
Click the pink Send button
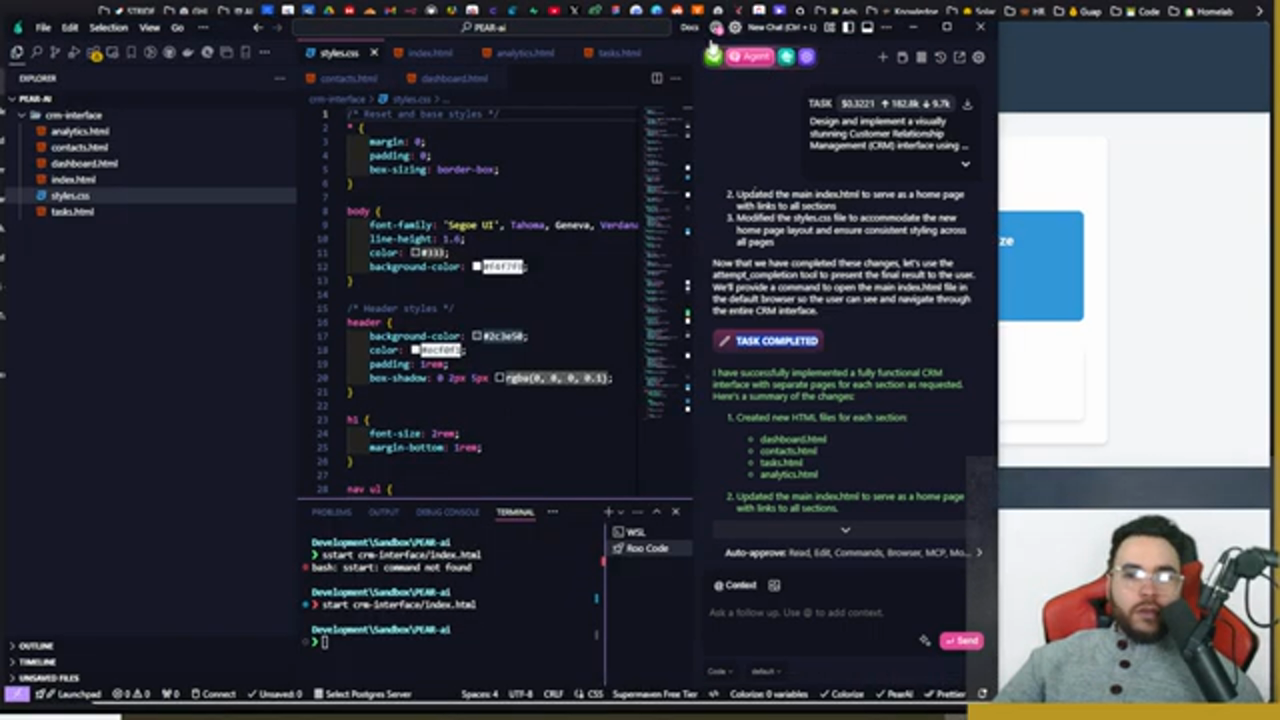coord(962,640)
